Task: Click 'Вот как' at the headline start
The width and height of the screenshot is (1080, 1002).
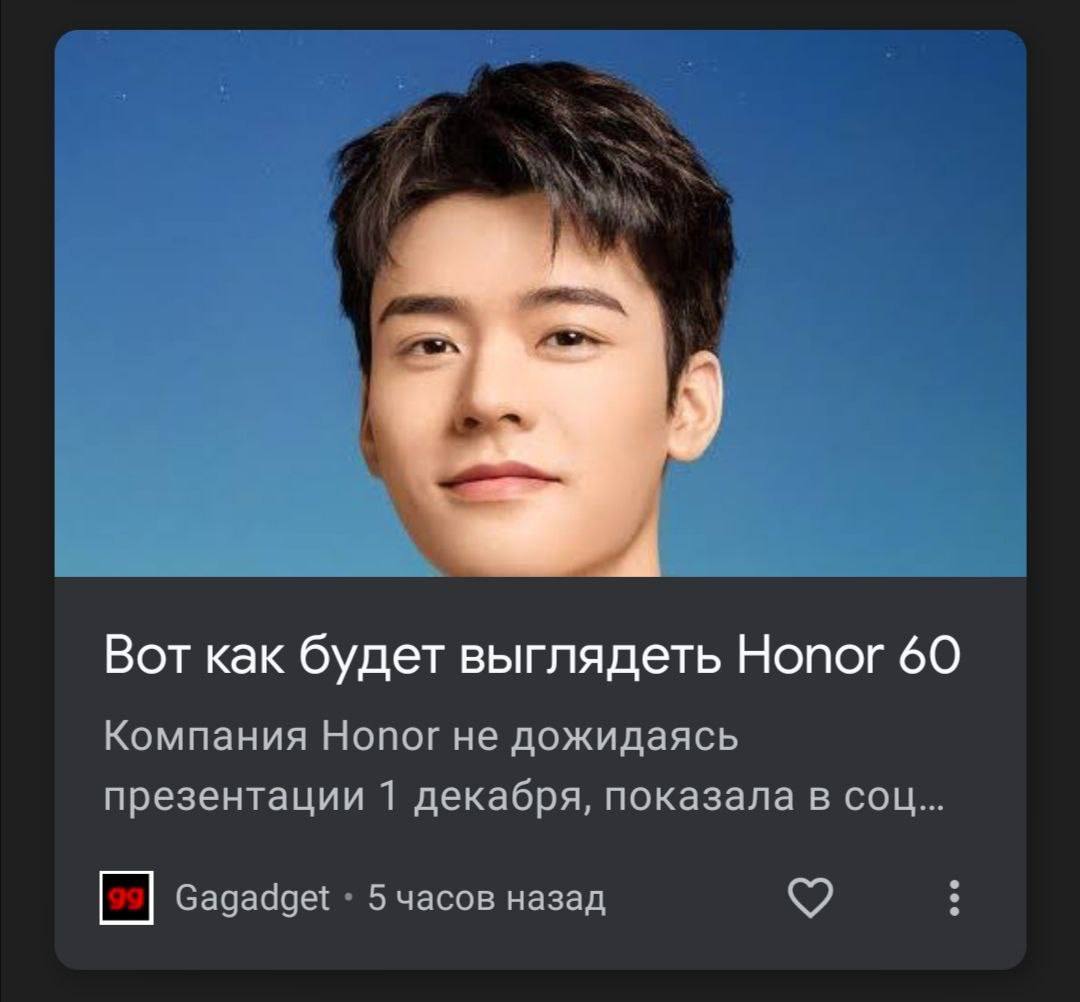Action: tap(194, 656)
